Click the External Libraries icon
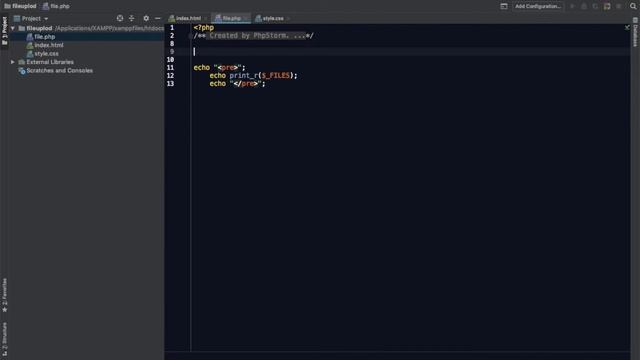Screen dimensions: 640x360 pyautogui.click(x=22, y=62)
